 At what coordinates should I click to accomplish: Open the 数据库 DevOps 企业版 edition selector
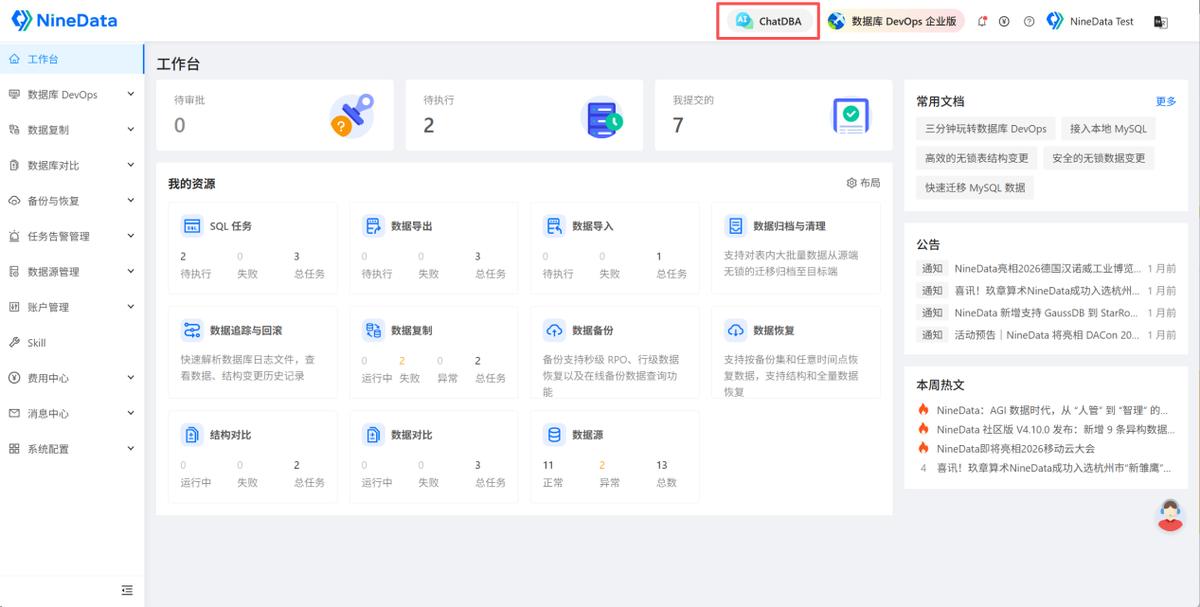pyautogui.click(x=894, y=21)
